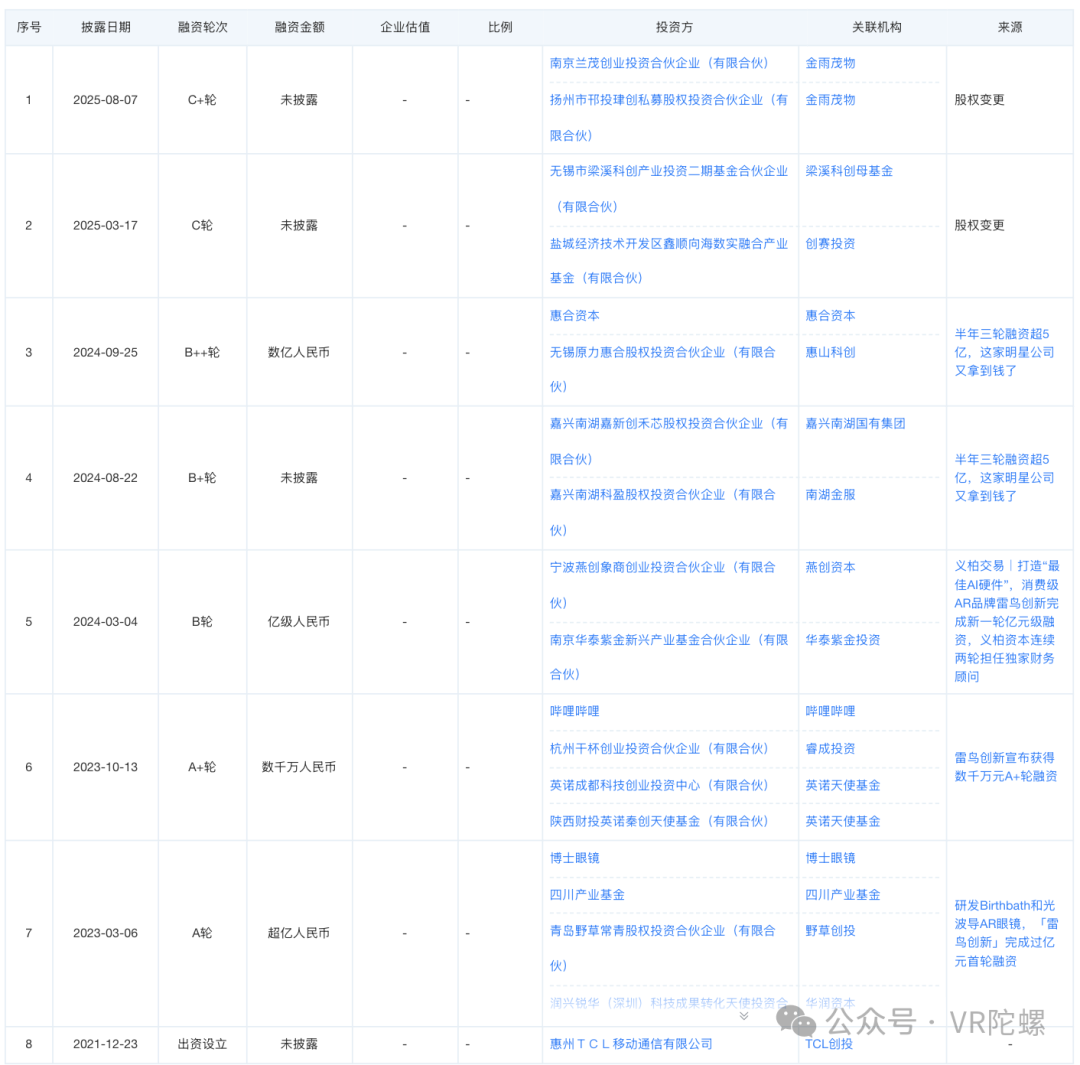Image resolution: width=1080 pixels, height=1065 pixels.
Task: Open 嘉兴南湖国有集团 institution link
Action: coord(855,423)
